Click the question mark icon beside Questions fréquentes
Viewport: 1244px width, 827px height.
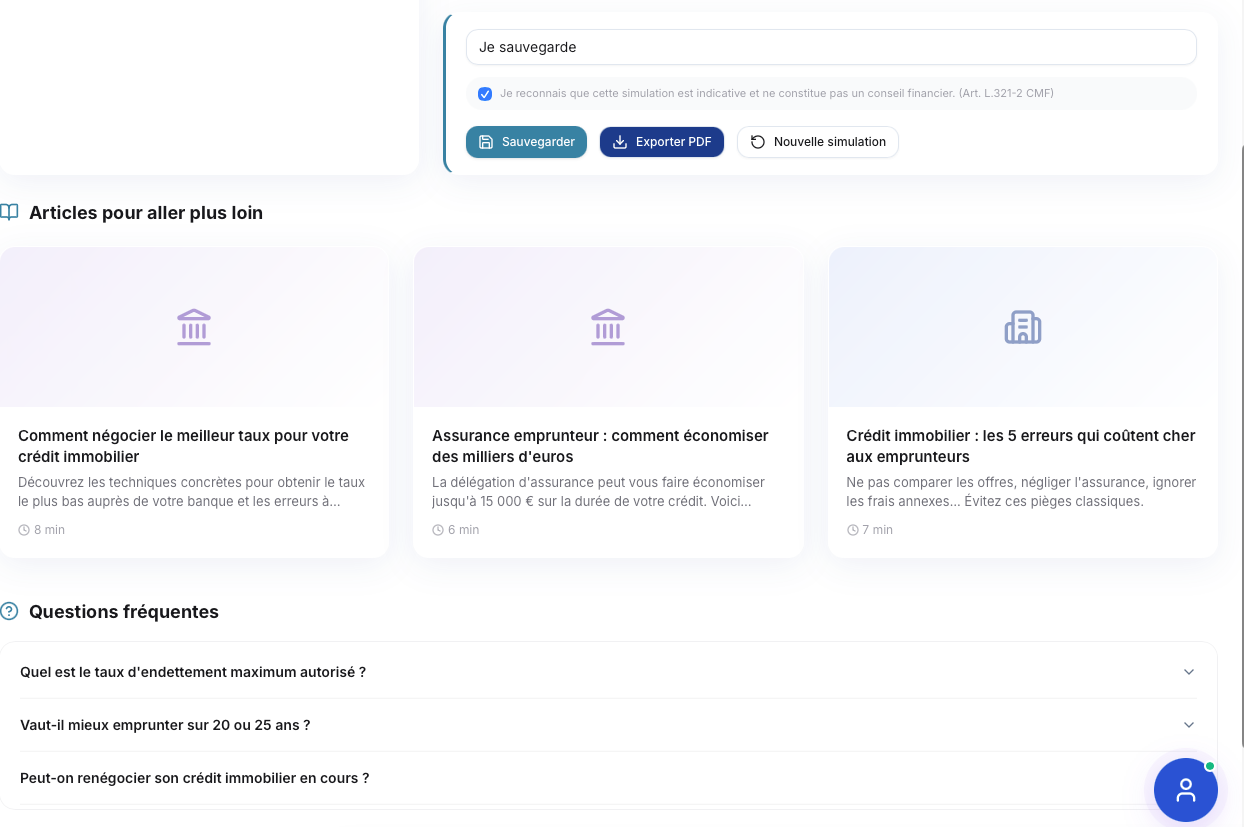coord(10,611)
